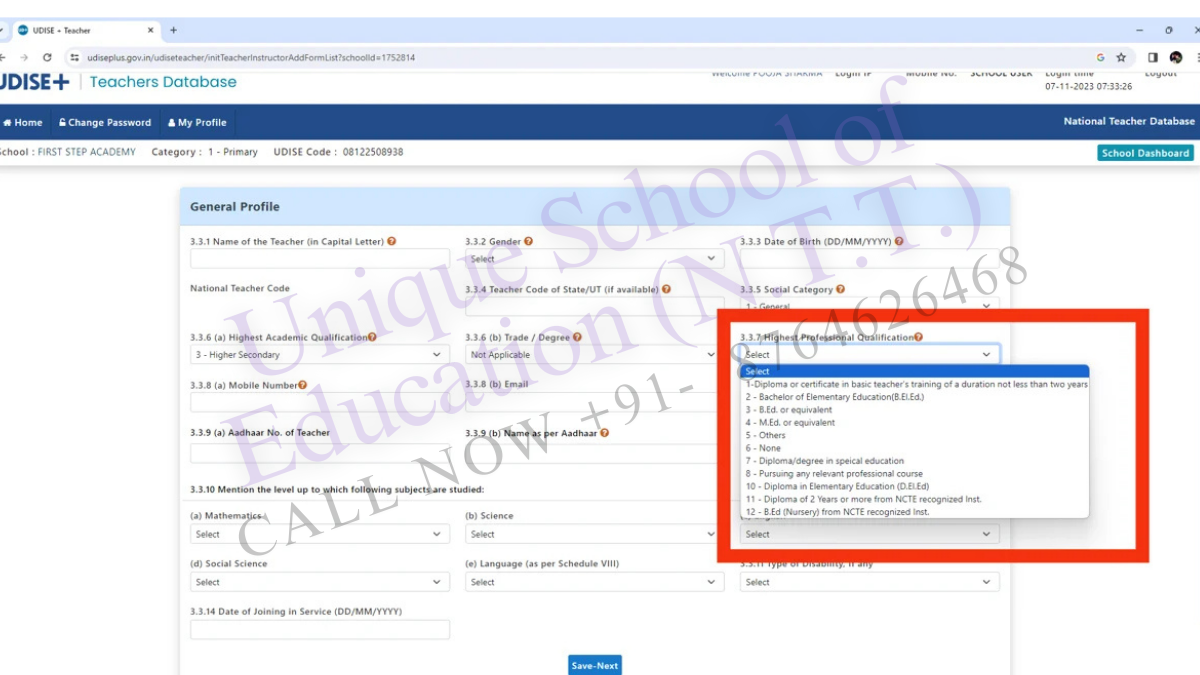Select 8 - Pursuing any relevant professional course

coord(915,474)
